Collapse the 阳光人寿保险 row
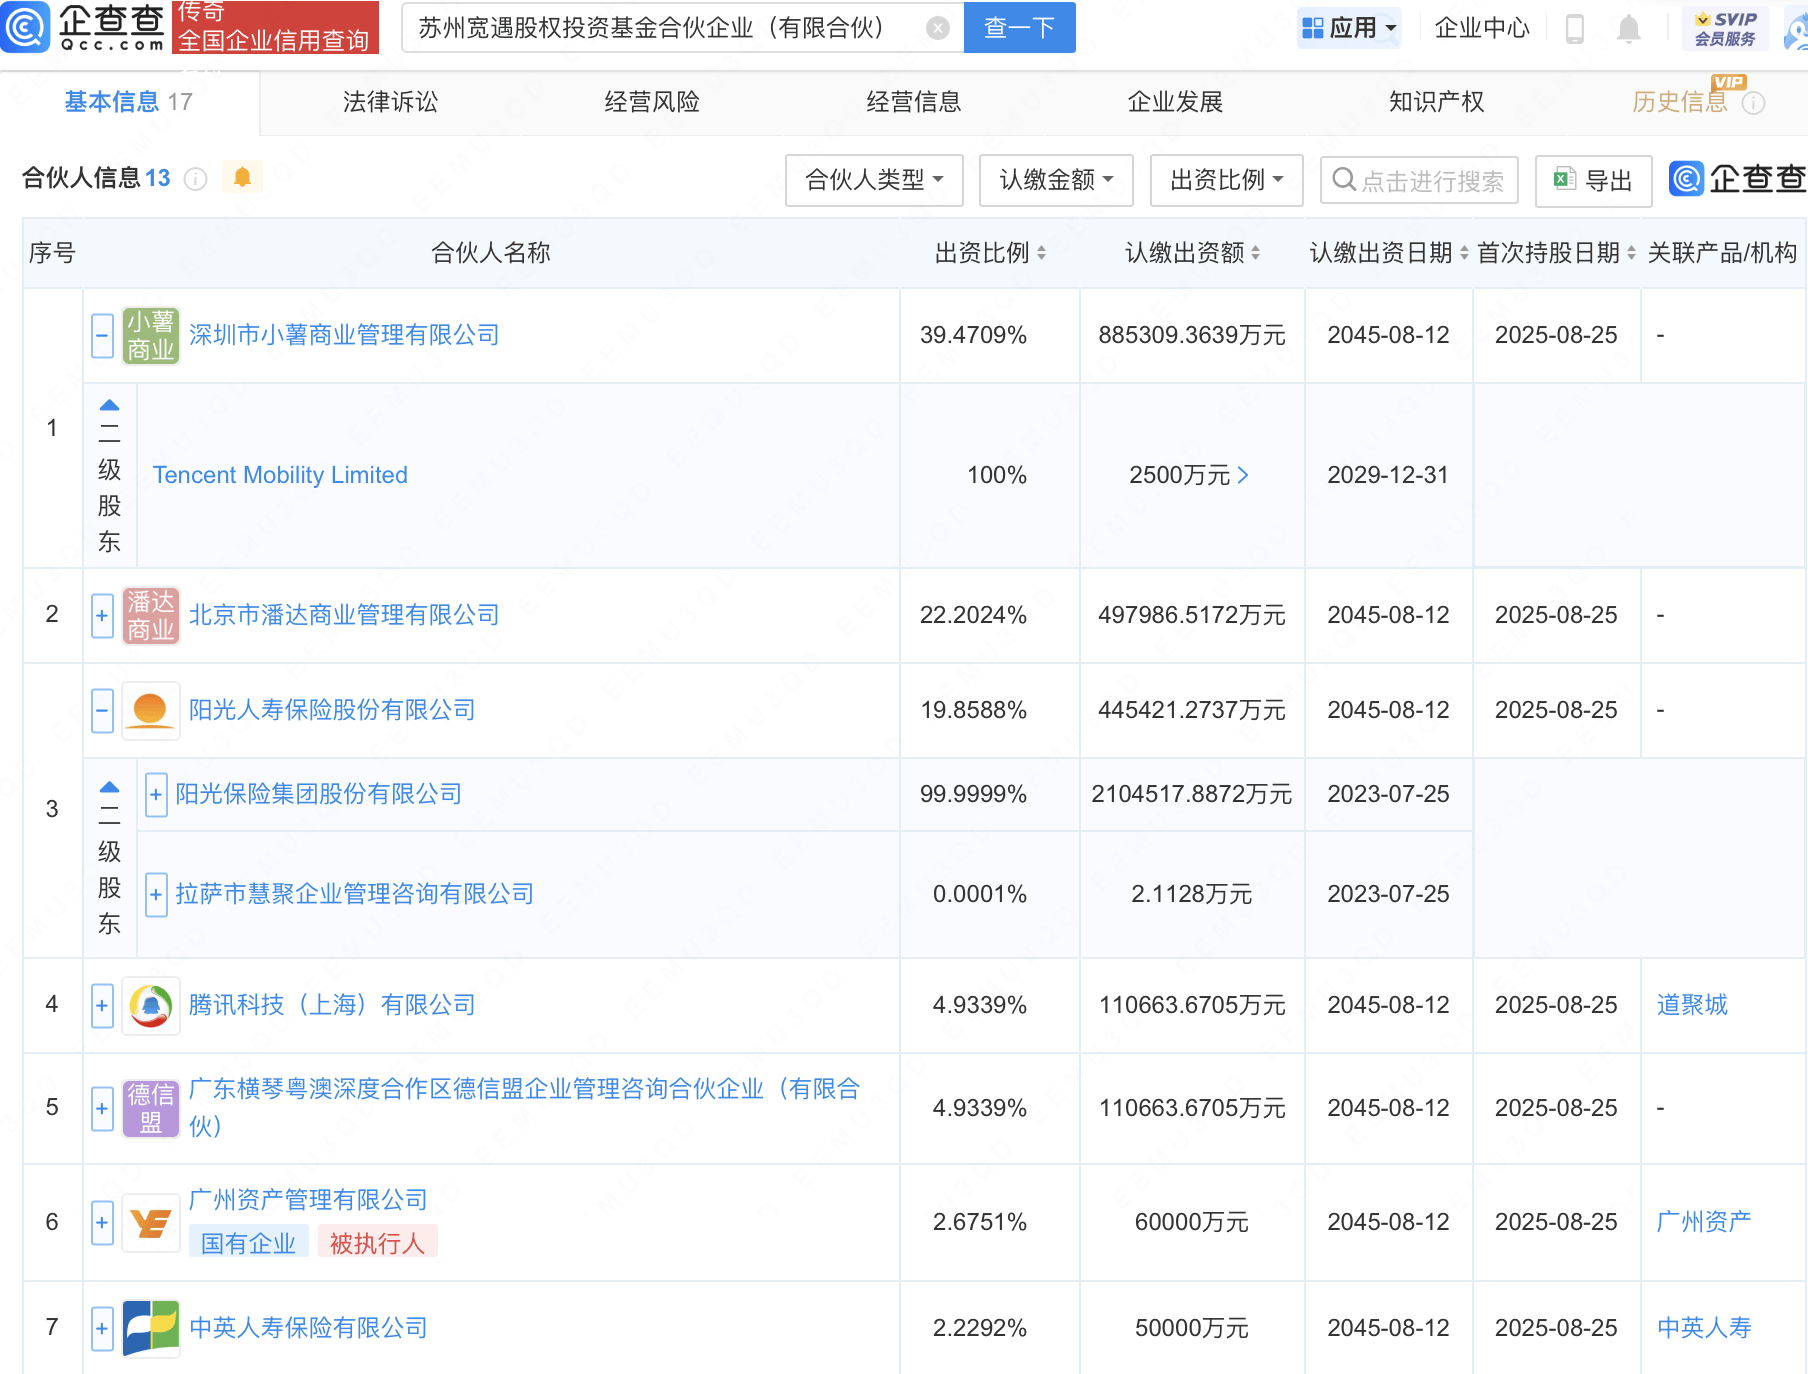The height and width of the screenshot is (1374, 1808). click(x=102, y=711)
